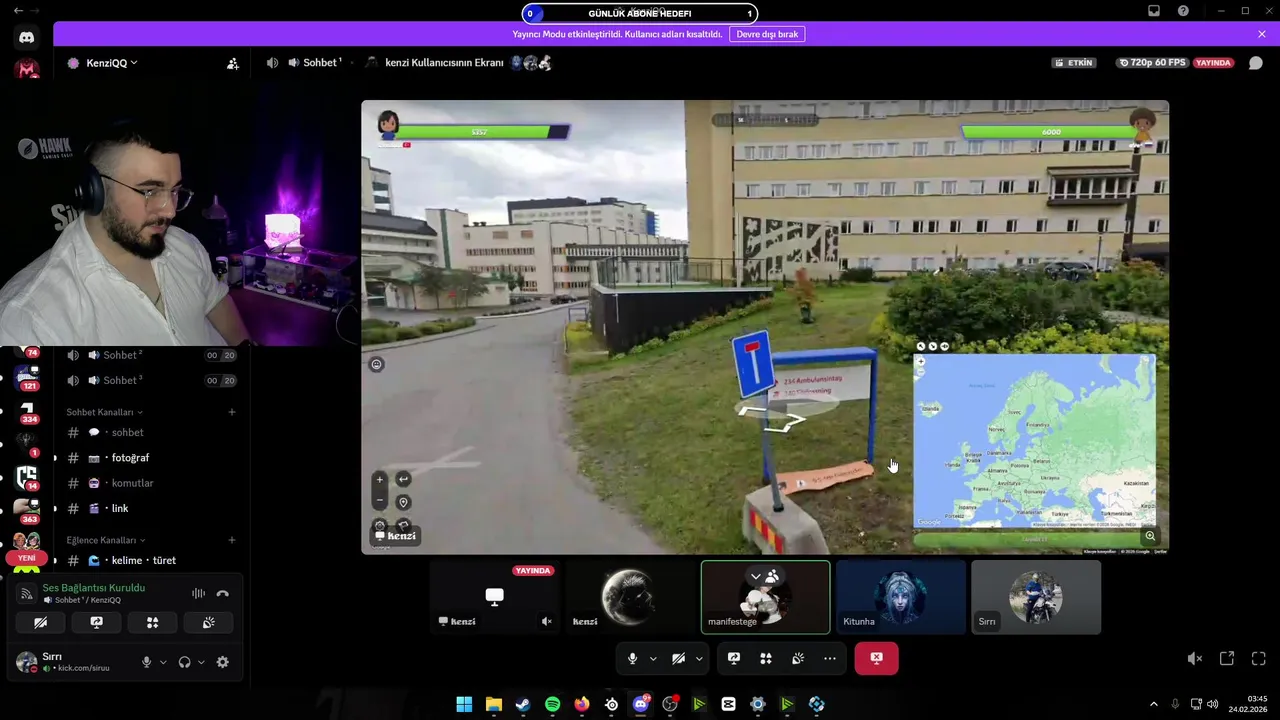Viewport: 1280px width, 720px height.
Task: Pop out the stream window
Action: tap(1227, 658)
